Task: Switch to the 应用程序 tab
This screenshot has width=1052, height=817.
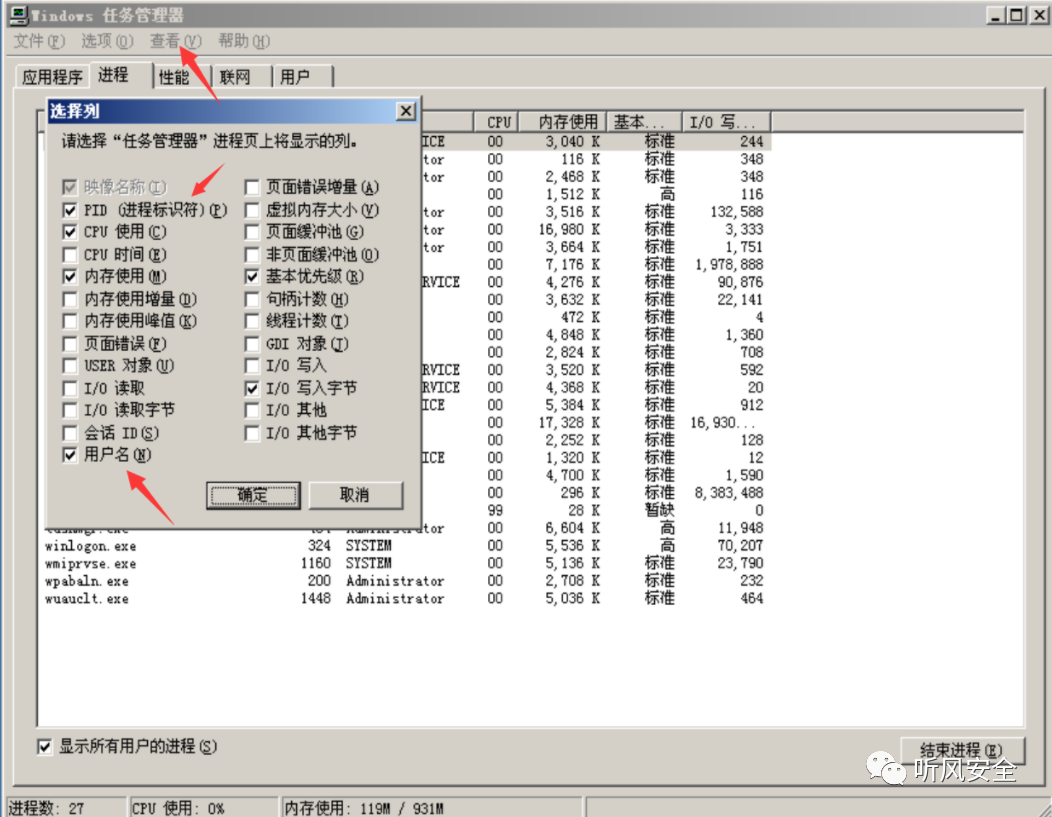Action: 52,77
